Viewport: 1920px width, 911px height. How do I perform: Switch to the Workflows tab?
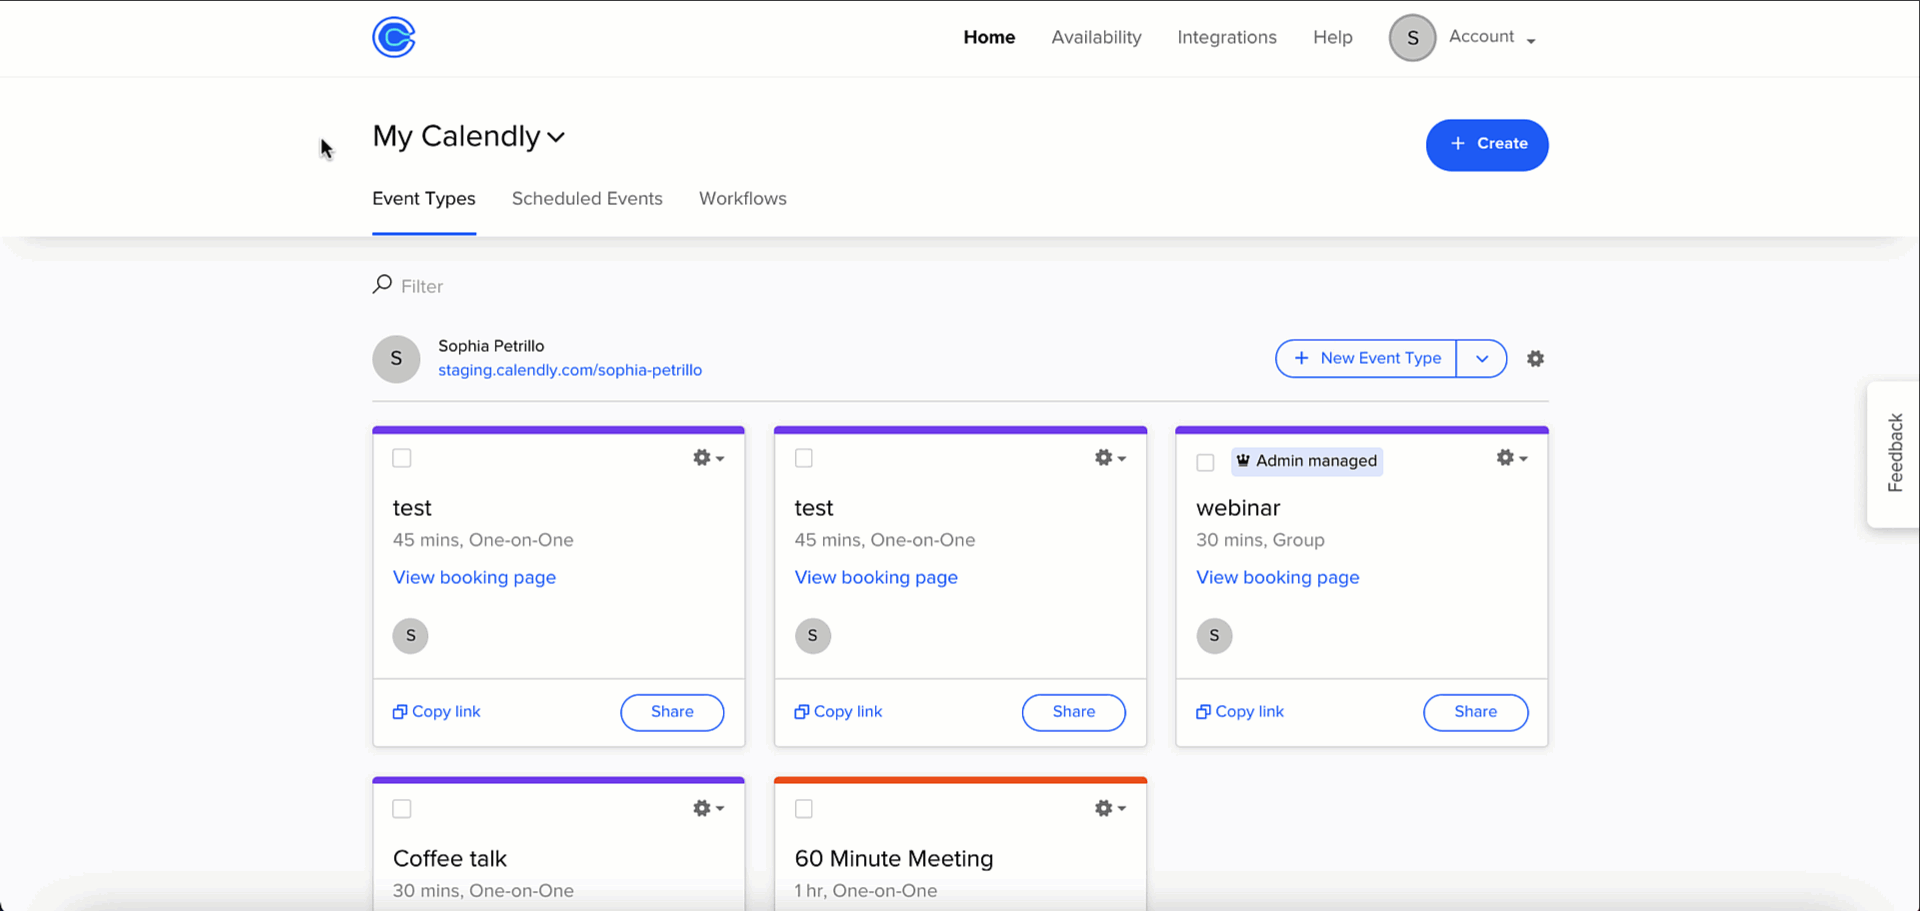(743, 198)
